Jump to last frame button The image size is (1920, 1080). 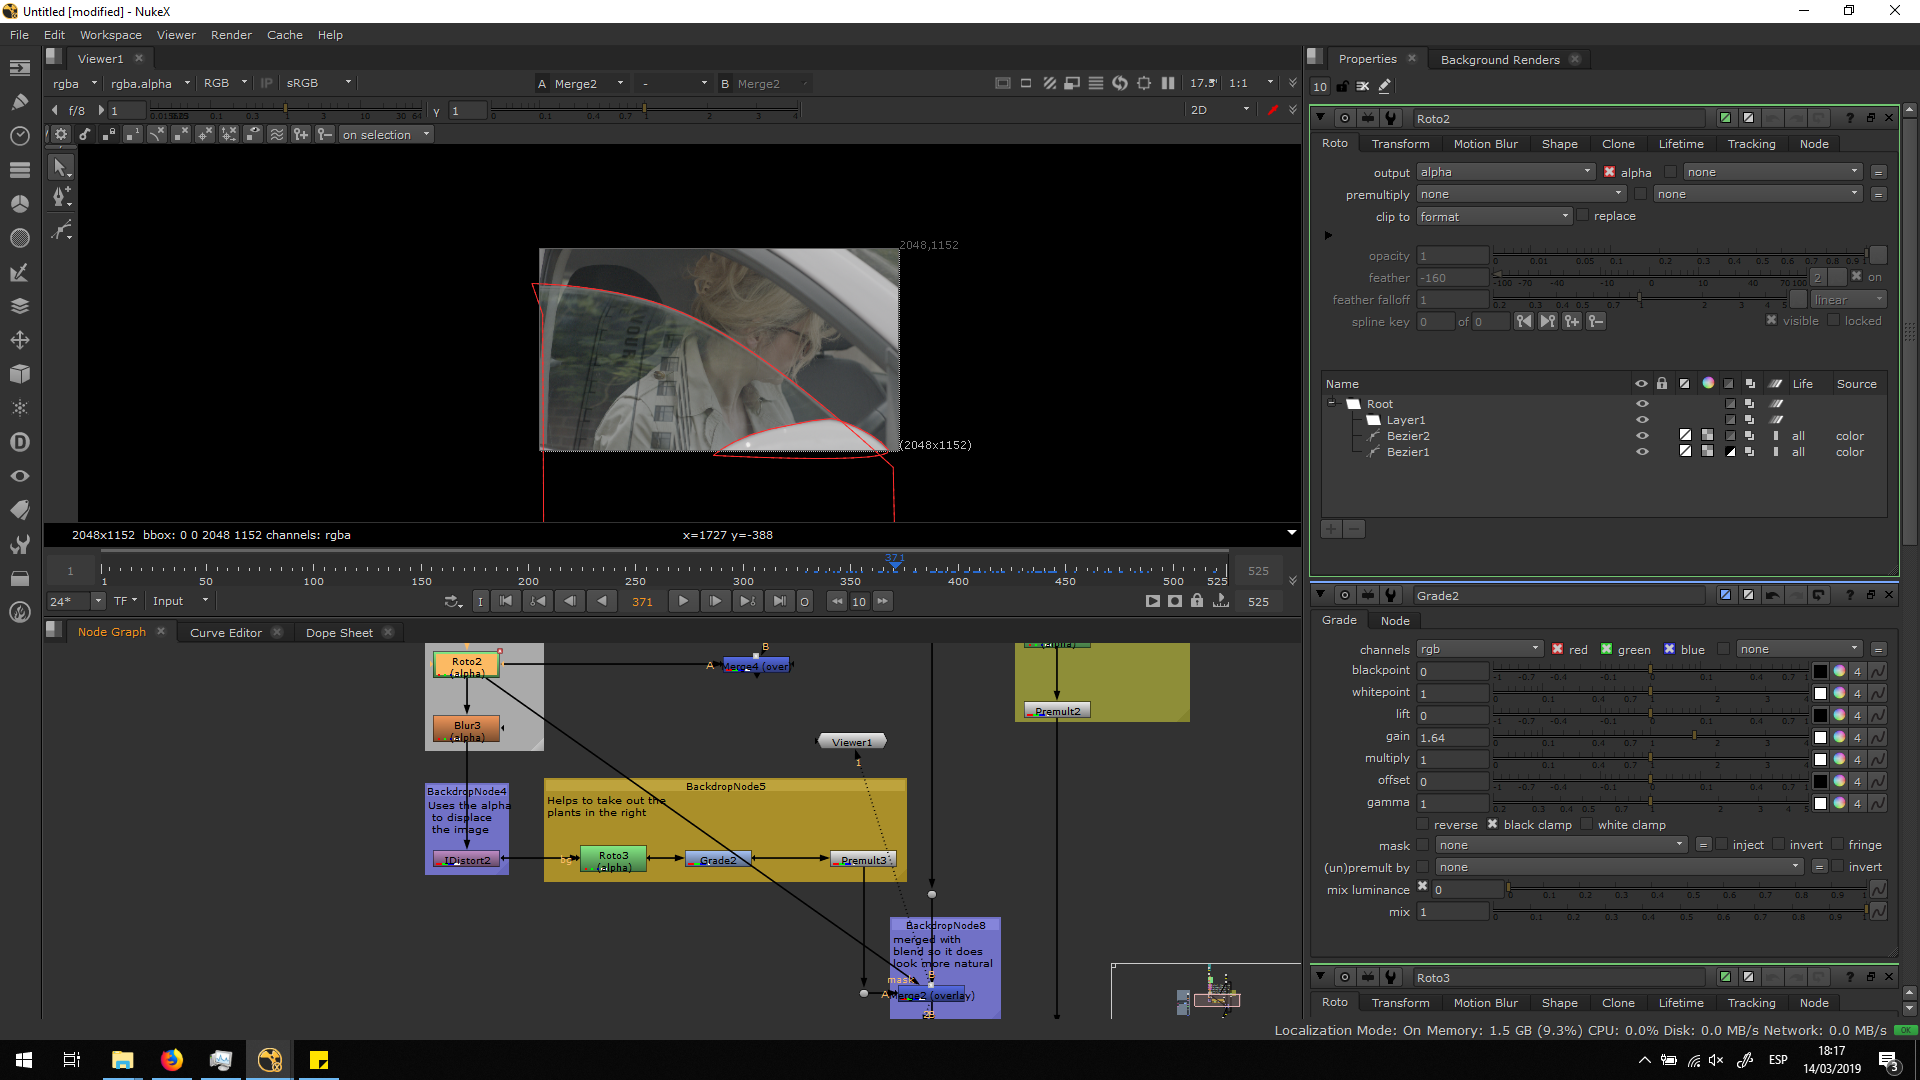(780, 601)
